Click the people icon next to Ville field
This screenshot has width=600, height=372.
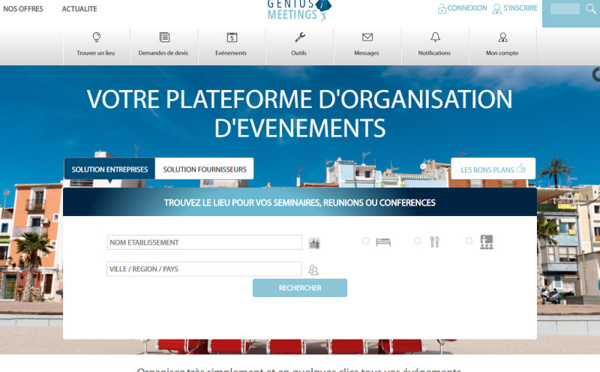tap(313, 270)
